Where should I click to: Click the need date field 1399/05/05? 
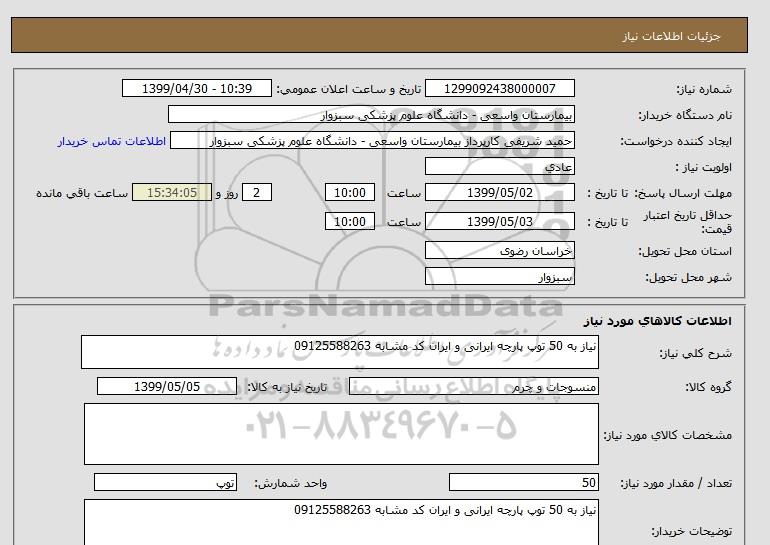coord(167,386)
